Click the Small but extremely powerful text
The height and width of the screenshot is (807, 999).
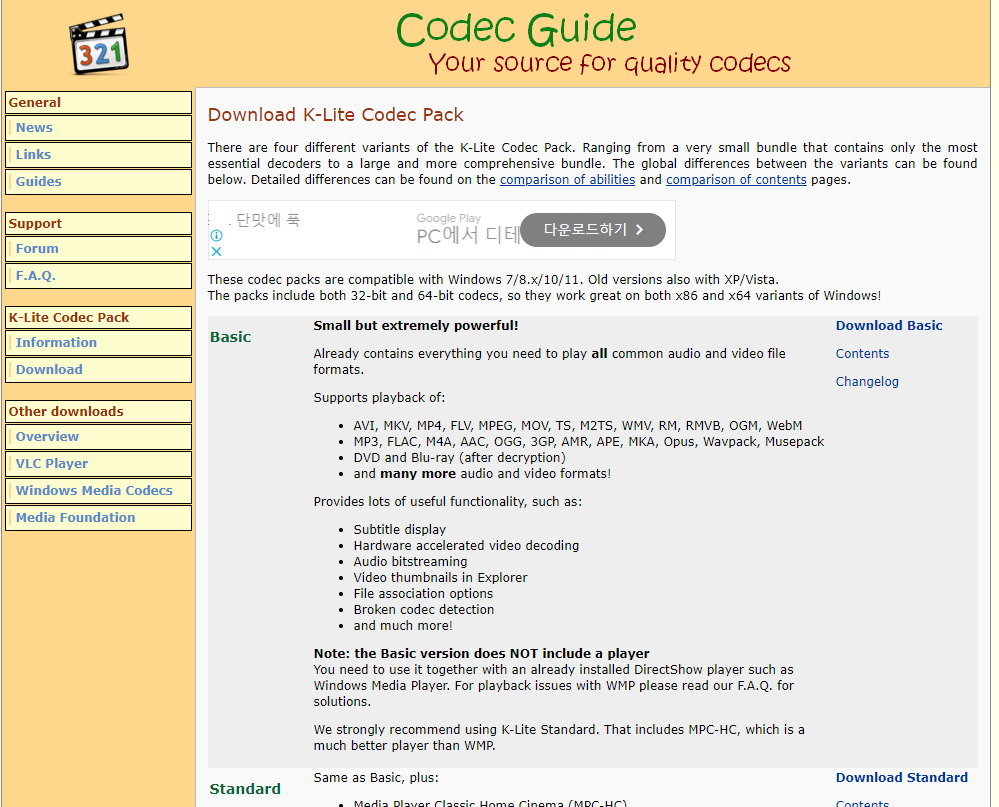[415, 325]
